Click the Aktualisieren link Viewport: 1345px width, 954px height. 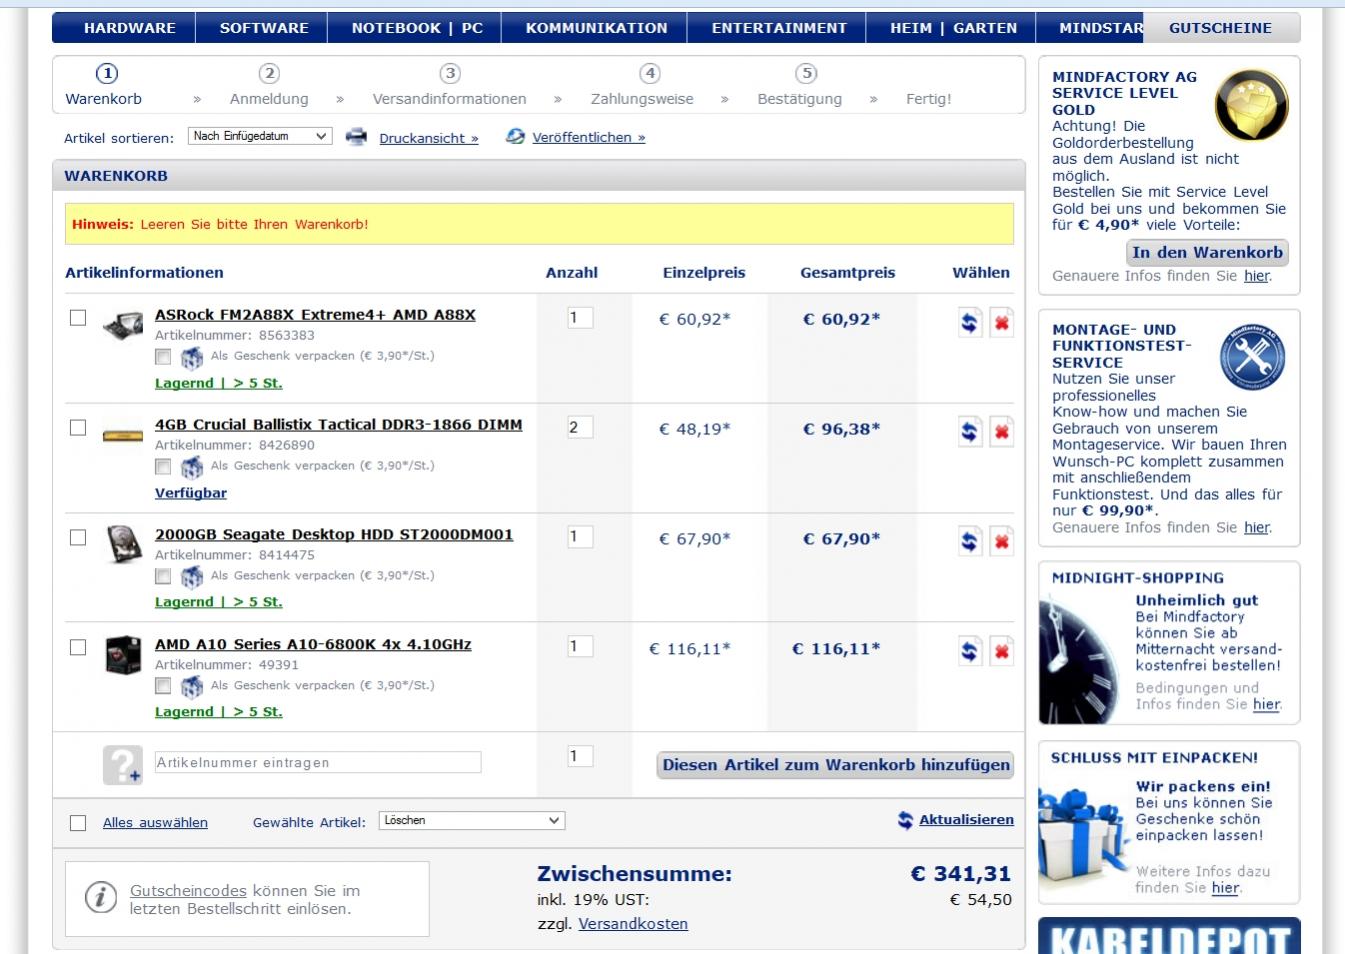click(x=966, y=819)
